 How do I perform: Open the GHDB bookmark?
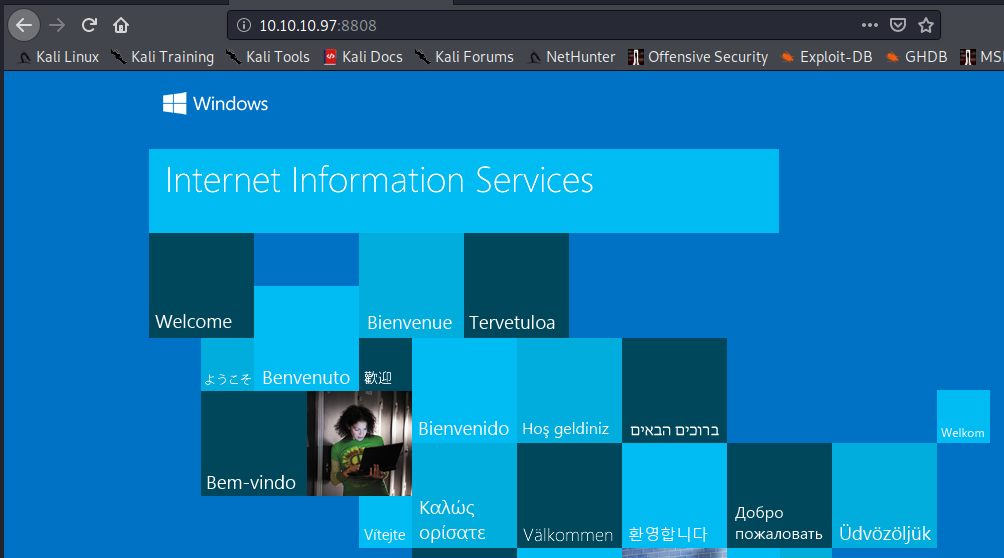coord(916,57)
